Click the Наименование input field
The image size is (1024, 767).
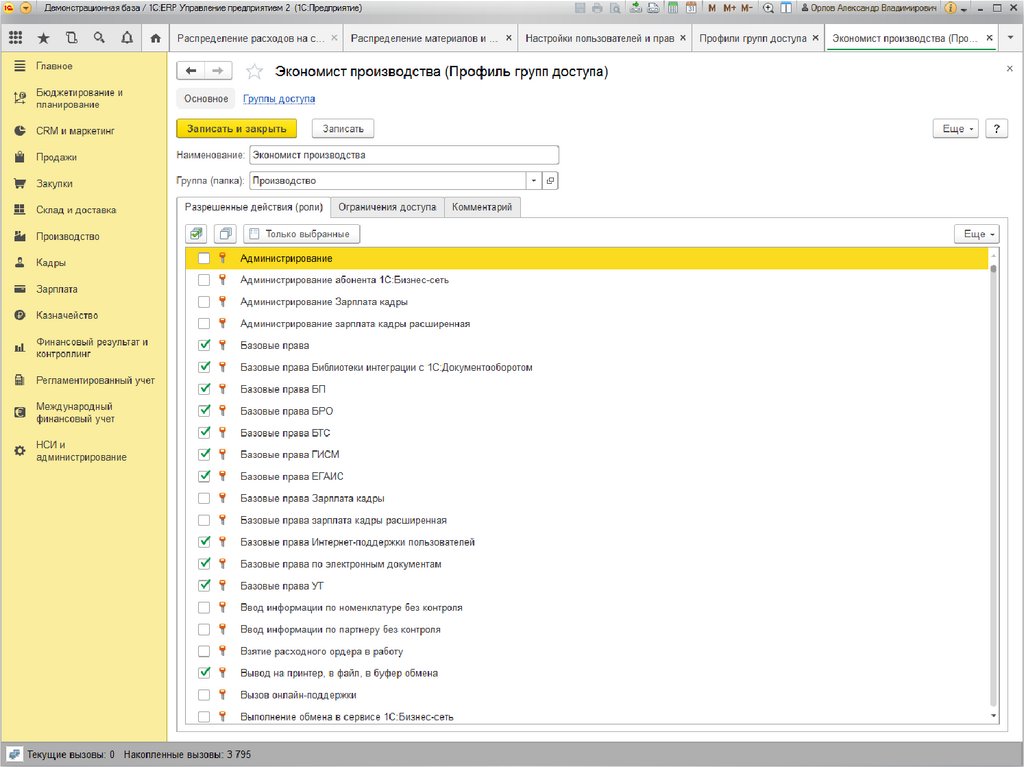(404, 155)
